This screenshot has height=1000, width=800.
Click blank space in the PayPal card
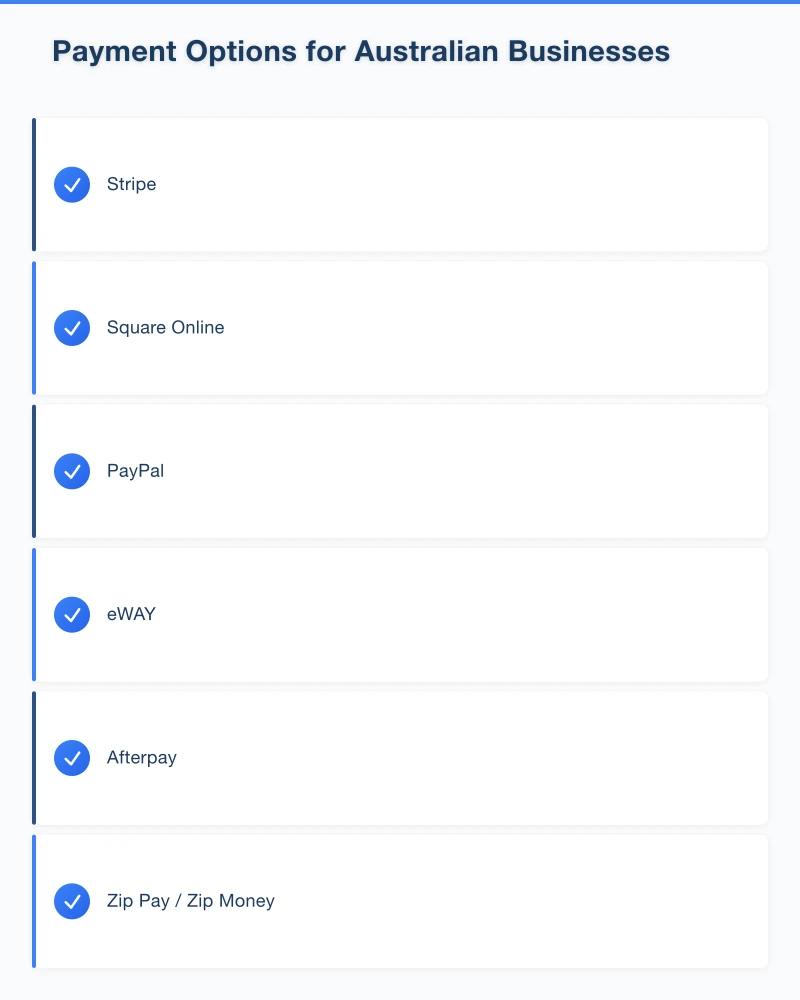pos(500,471)
